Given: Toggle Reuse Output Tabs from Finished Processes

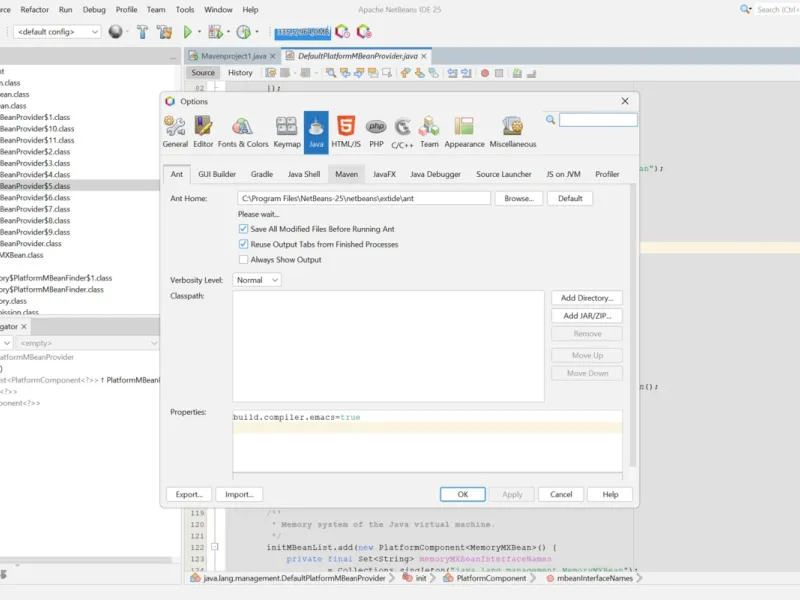Looking at the screenshot, I should pyautogui.click(x=243, y=244).
